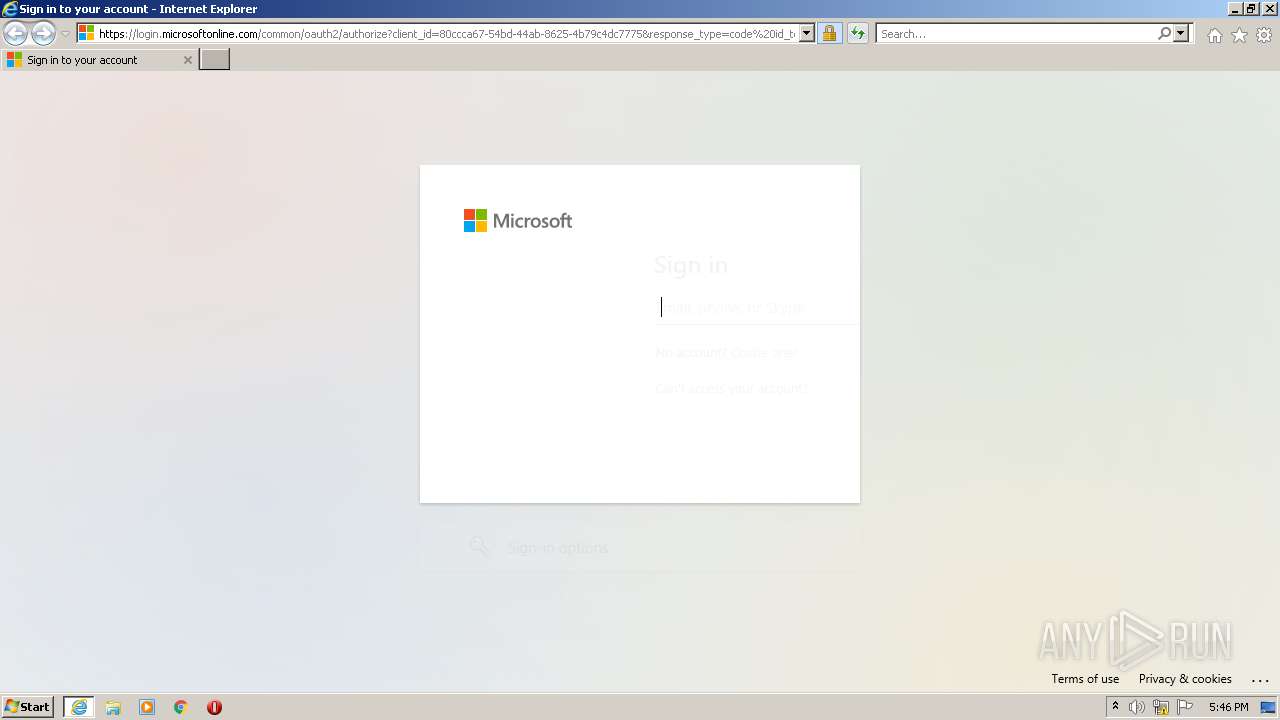Click the footer ellipsis more options
The width and height of the screenshot is (1280, 720).
click(1259, 680)
